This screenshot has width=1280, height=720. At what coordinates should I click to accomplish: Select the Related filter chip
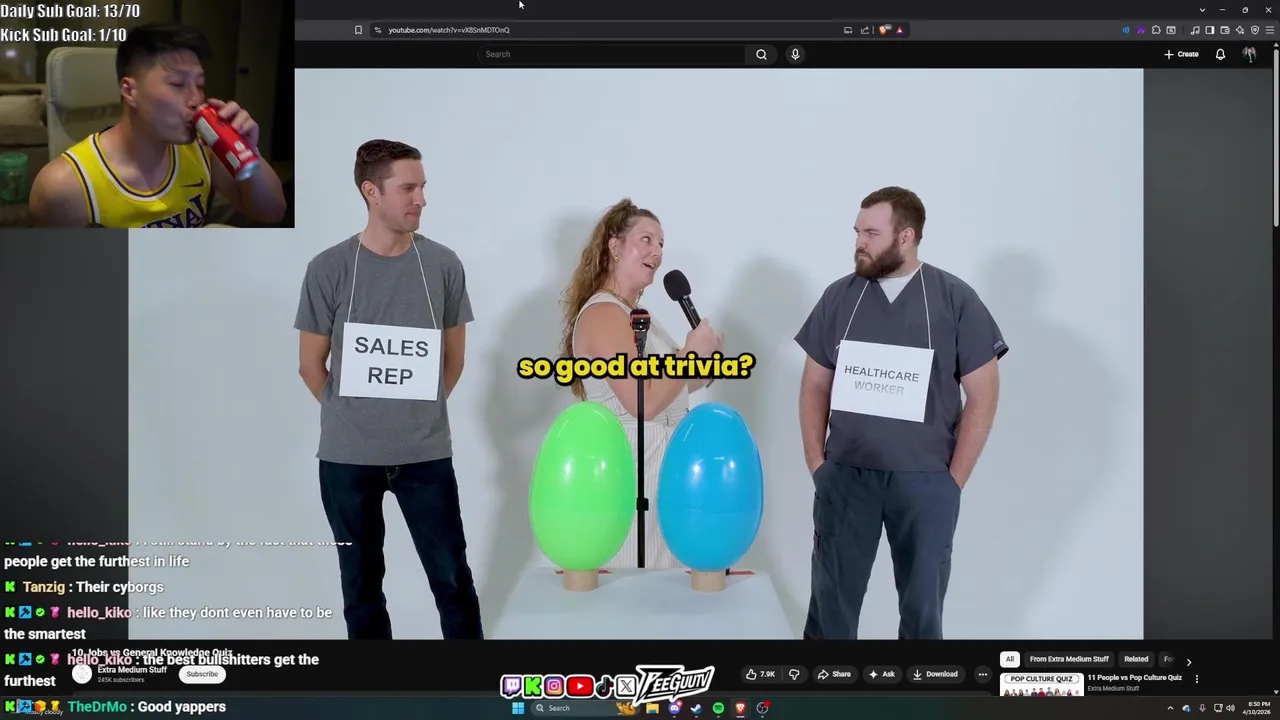[1136, 659]
